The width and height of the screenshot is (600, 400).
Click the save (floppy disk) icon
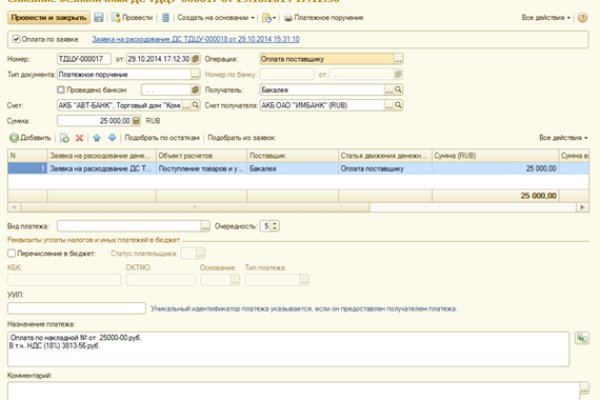click(99, 18)
